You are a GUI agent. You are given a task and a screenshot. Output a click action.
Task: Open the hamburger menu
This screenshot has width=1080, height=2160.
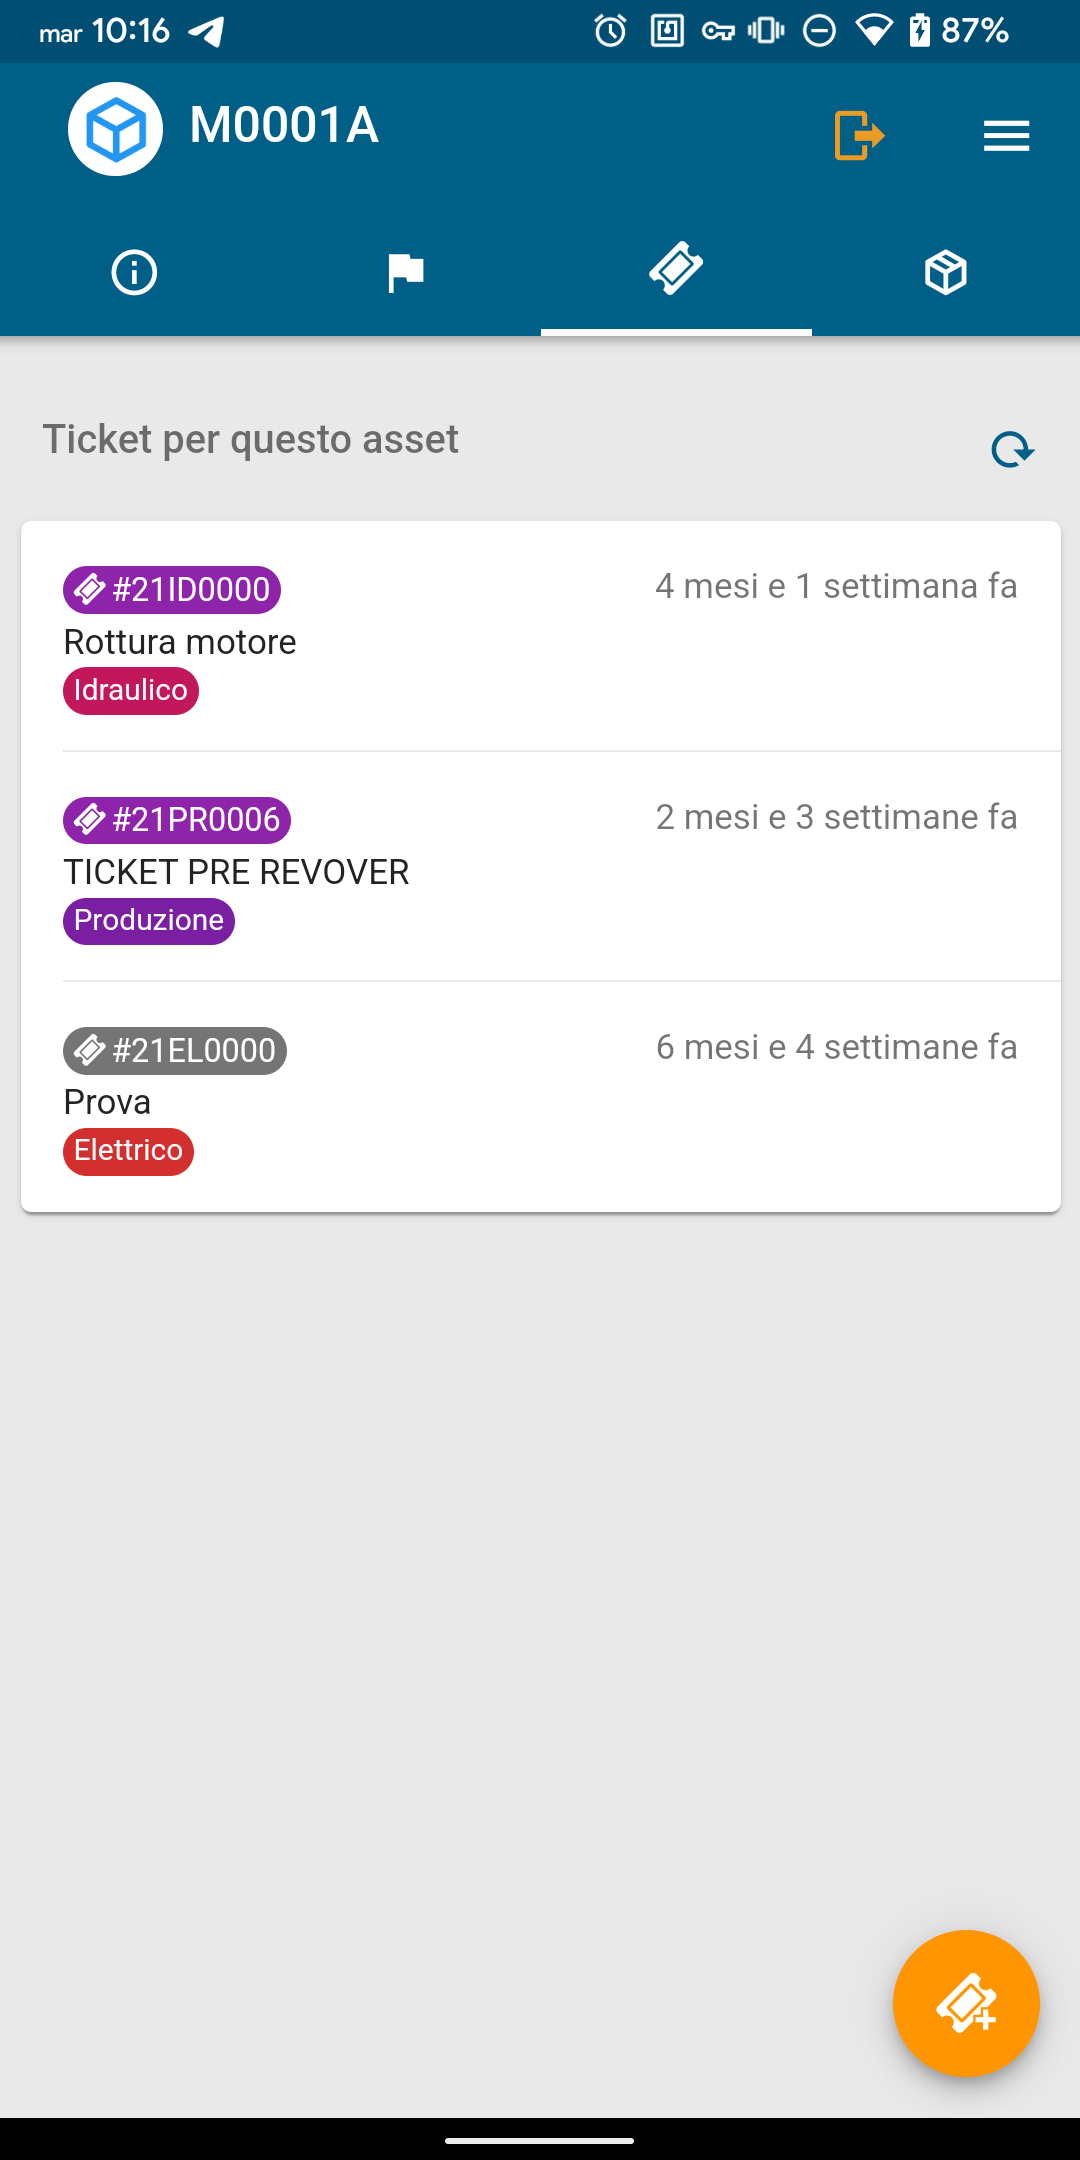(x=1006, y=136)
